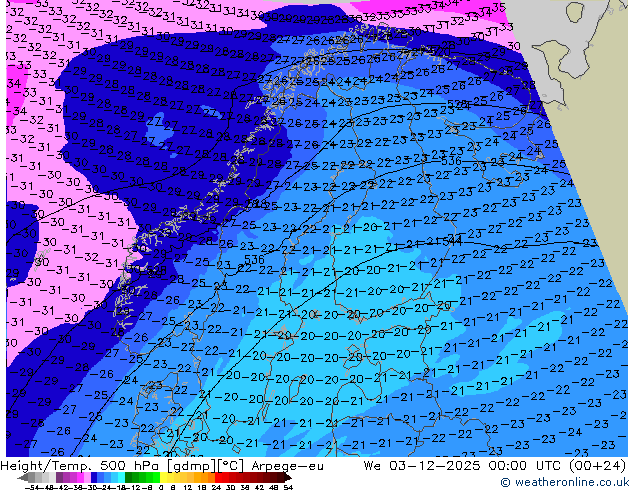The image size is (634, 490).
Task: Open the weatheronline.co.uk copyright link
Action: coord(564,482)
